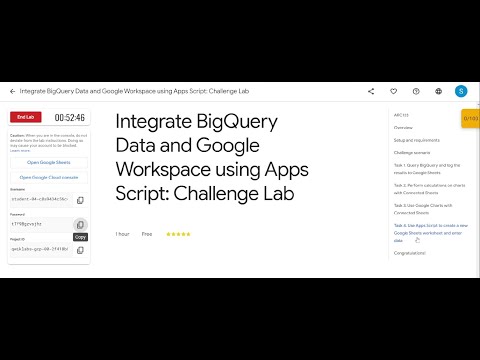The image size is (480, 360).
Task: Open the help question mark icon
Action: point(416,91)
